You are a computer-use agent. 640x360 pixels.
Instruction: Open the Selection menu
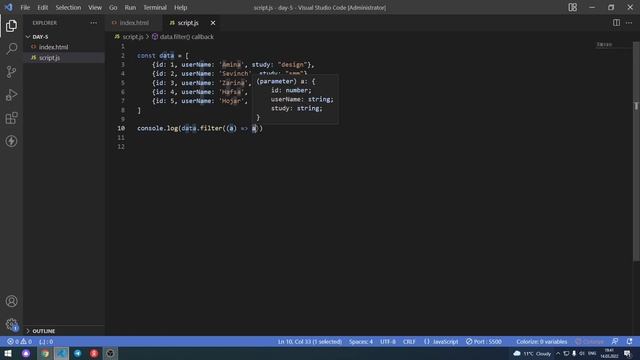(x=68, y=7)
